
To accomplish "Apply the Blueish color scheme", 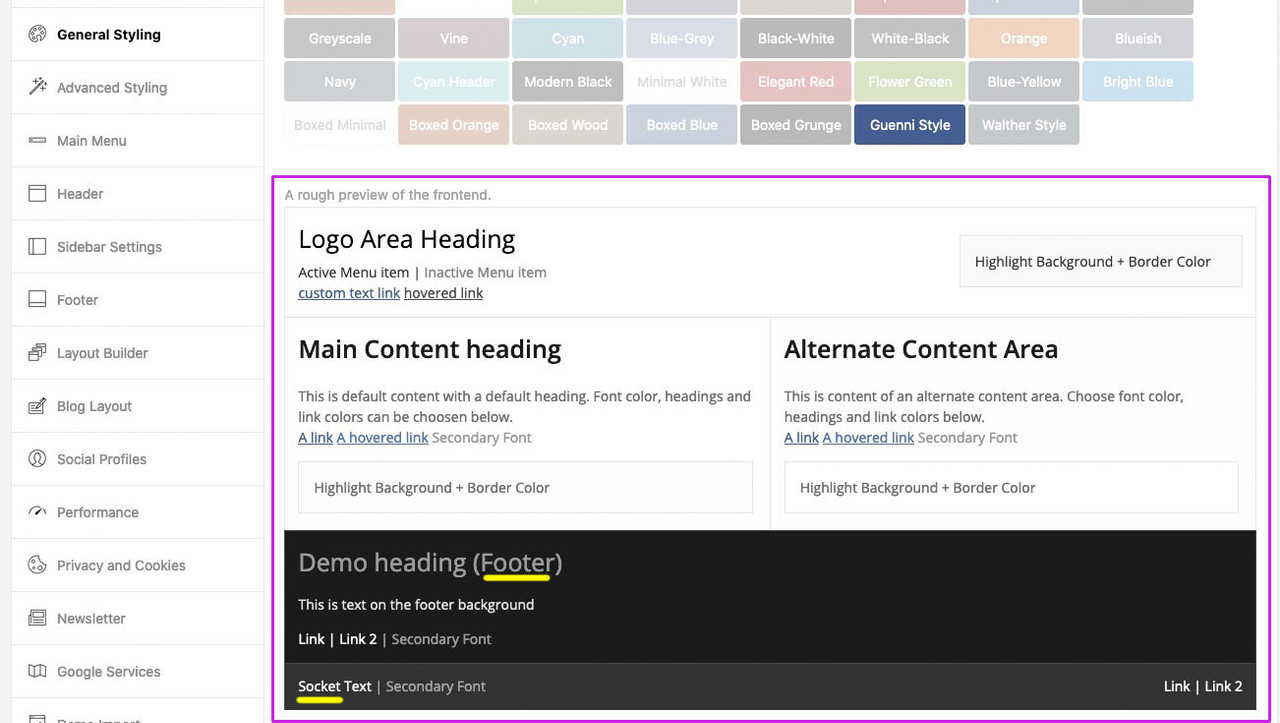I will tap(1138, 38).
